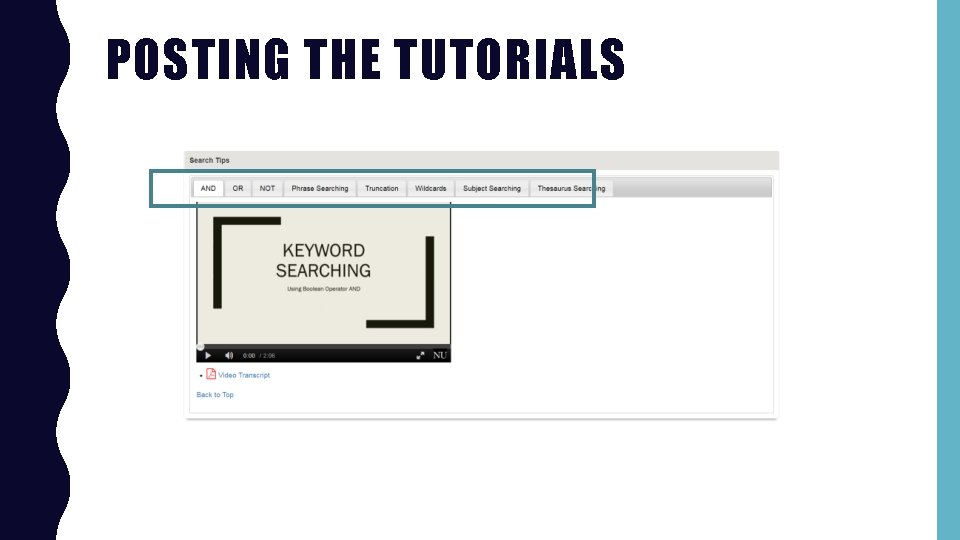Open the Phrase Searching tab

[320, 189]
